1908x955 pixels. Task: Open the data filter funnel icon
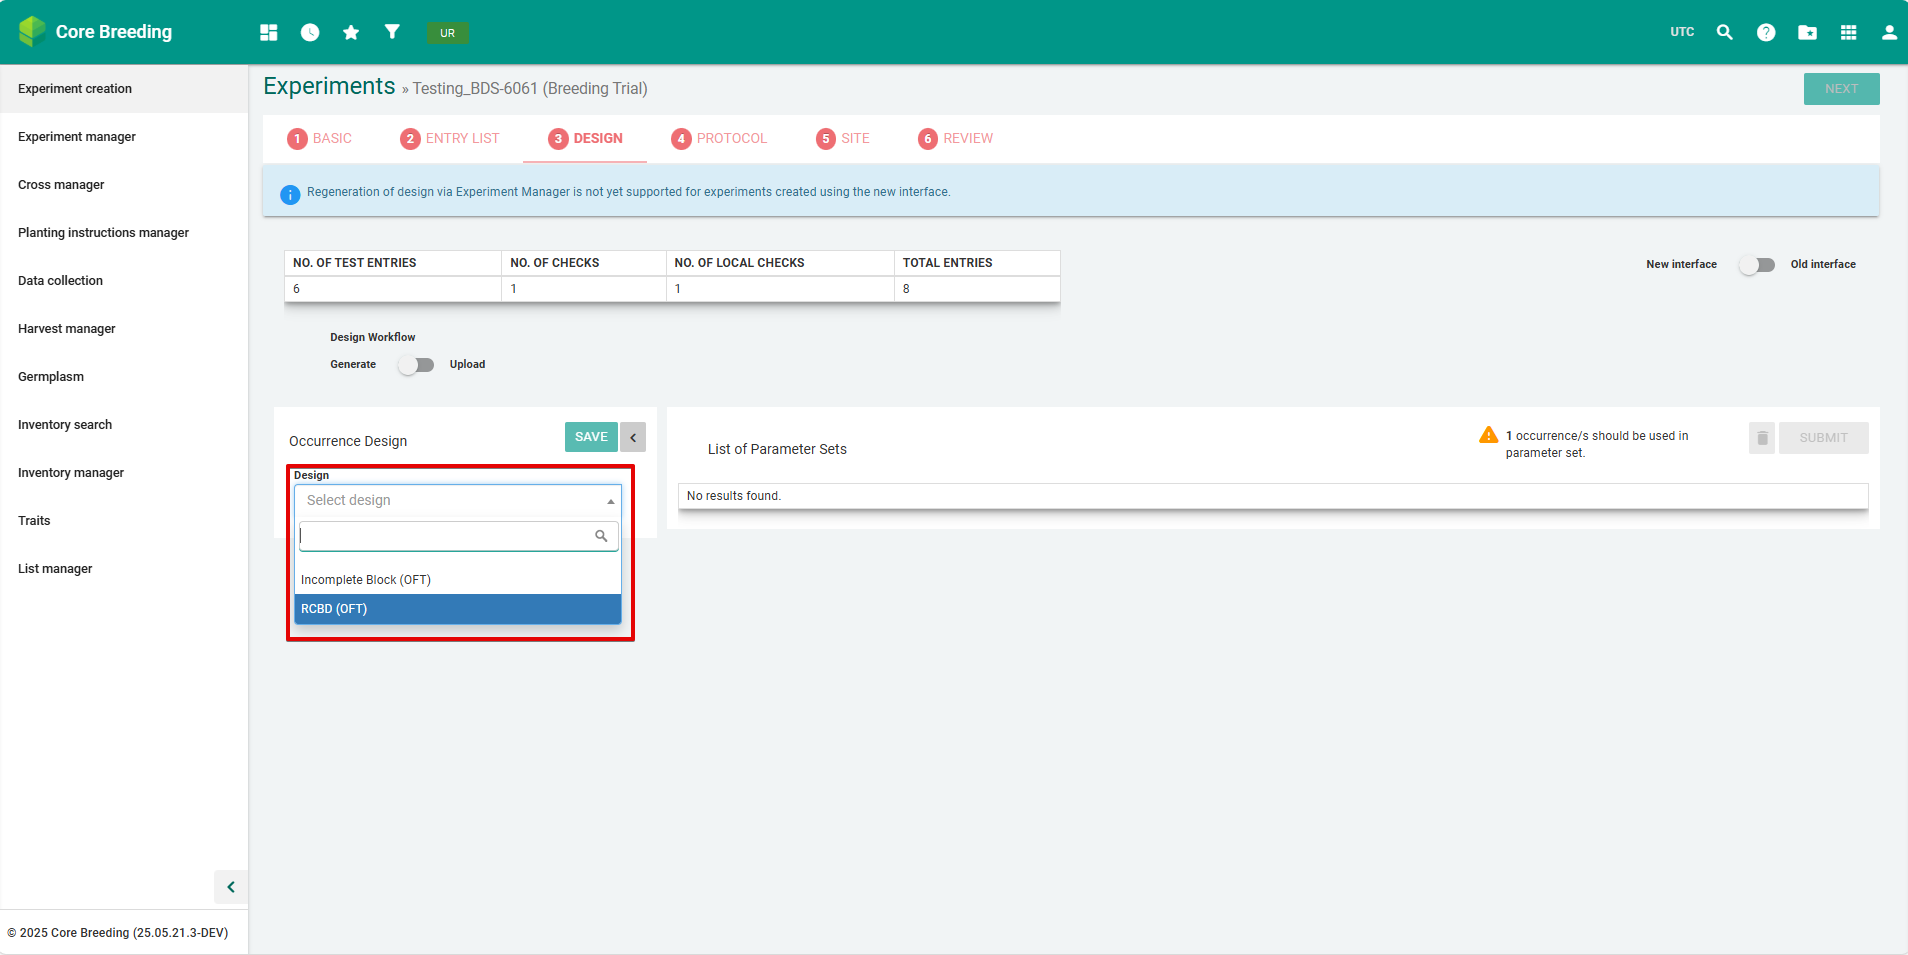(392, 32)
